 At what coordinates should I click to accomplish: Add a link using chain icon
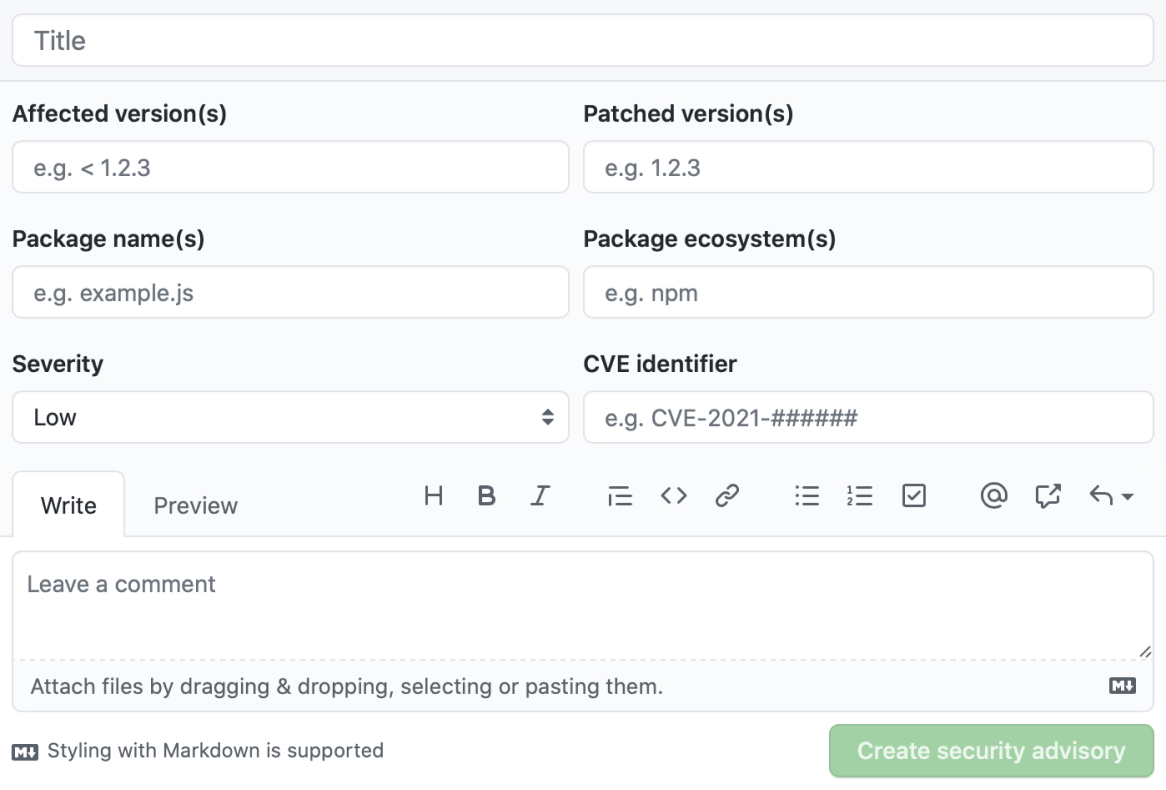pyautogui.click(x=727, y=496)
